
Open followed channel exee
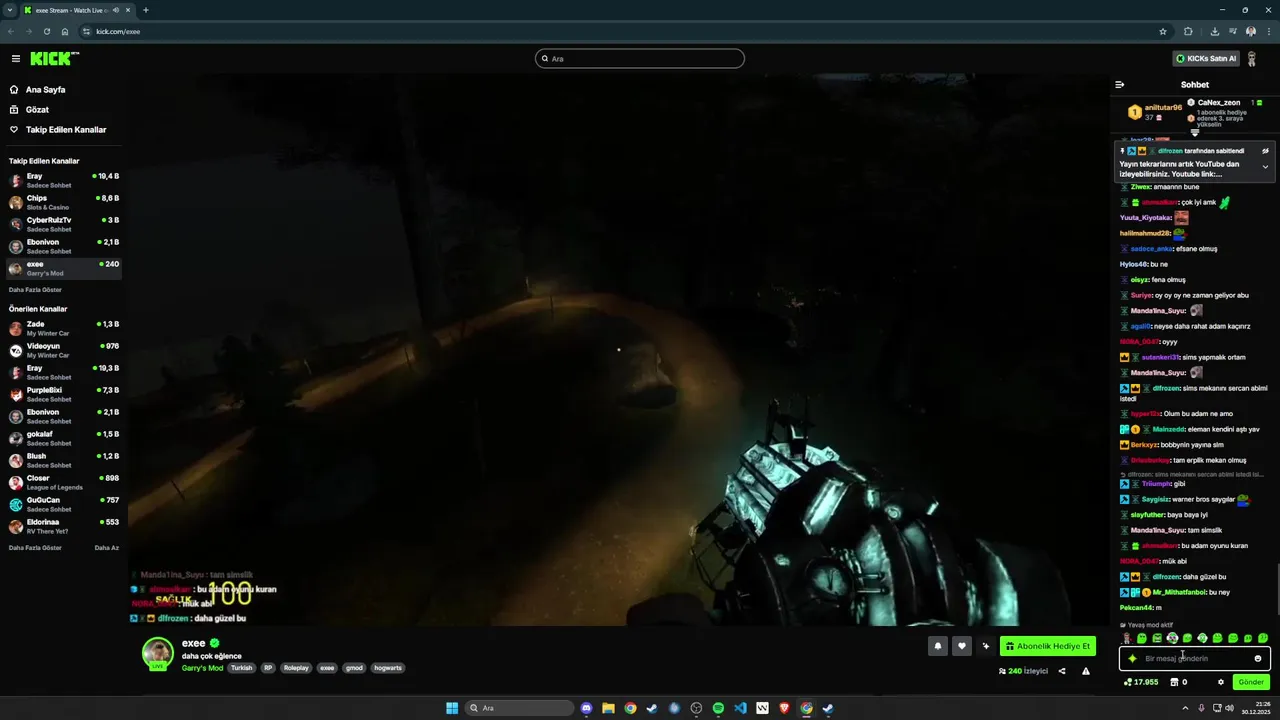pyautogui.click(x=64, y=268)
